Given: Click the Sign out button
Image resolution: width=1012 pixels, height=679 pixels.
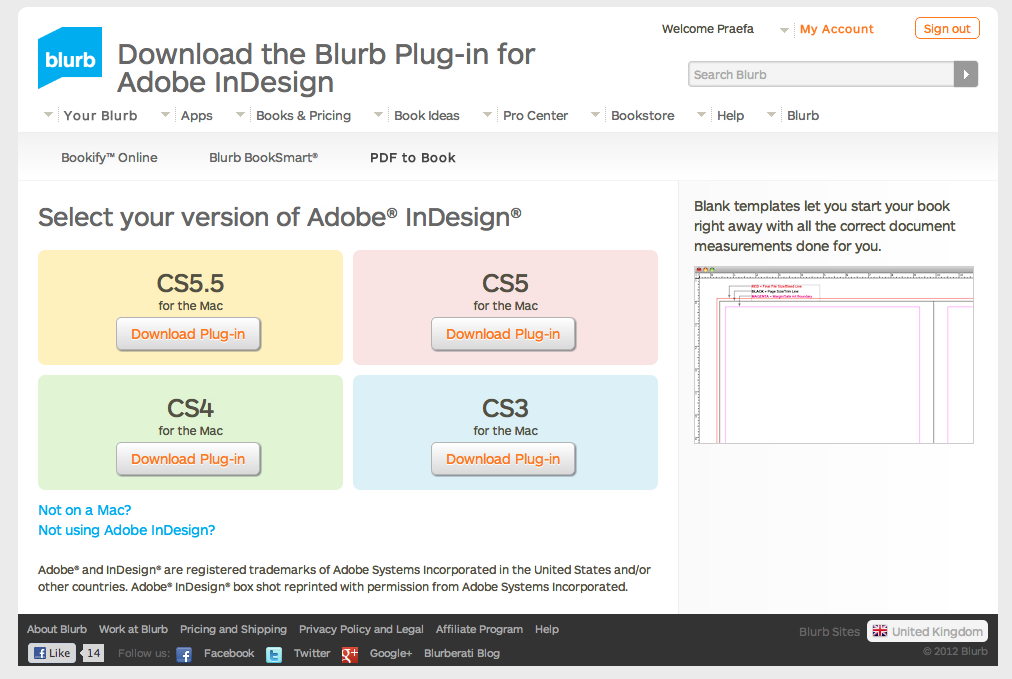Looking at the screenshot, I should tap(947, 28).
